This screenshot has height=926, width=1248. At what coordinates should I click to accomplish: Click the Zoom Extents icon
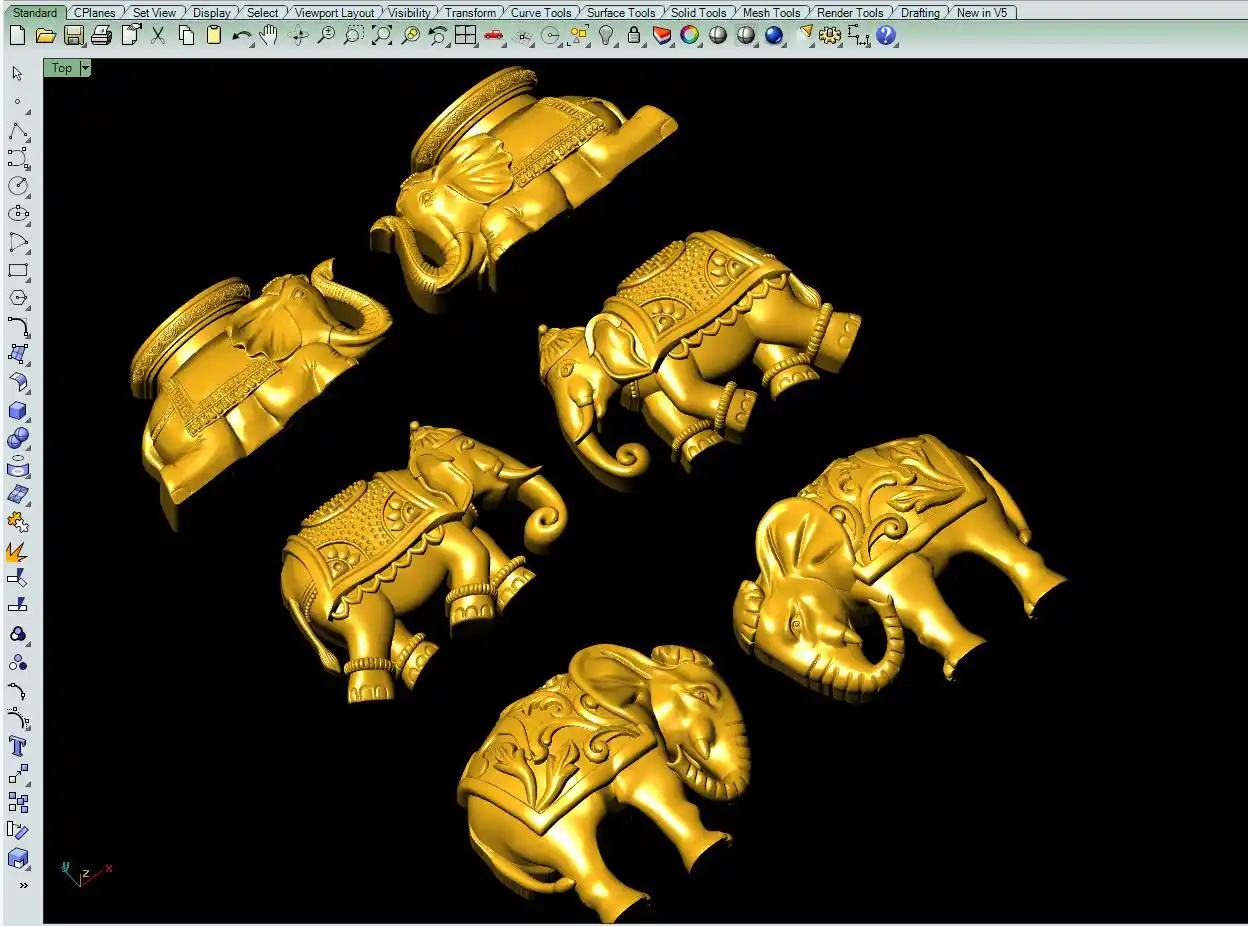pos(381,36)
